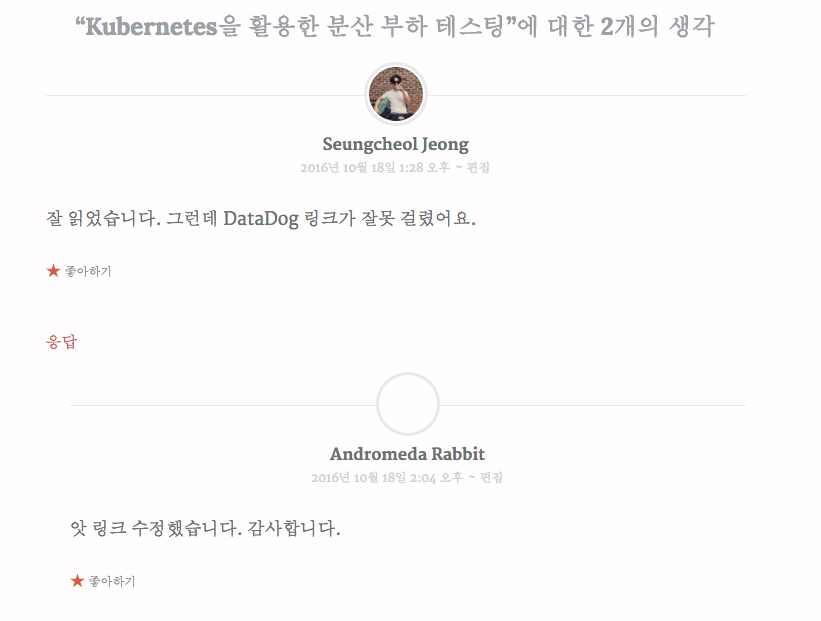This screenshot has width=821, height=621.
Task: Open Andromeda Rabbit's author name link
Action: coord(407,454)
